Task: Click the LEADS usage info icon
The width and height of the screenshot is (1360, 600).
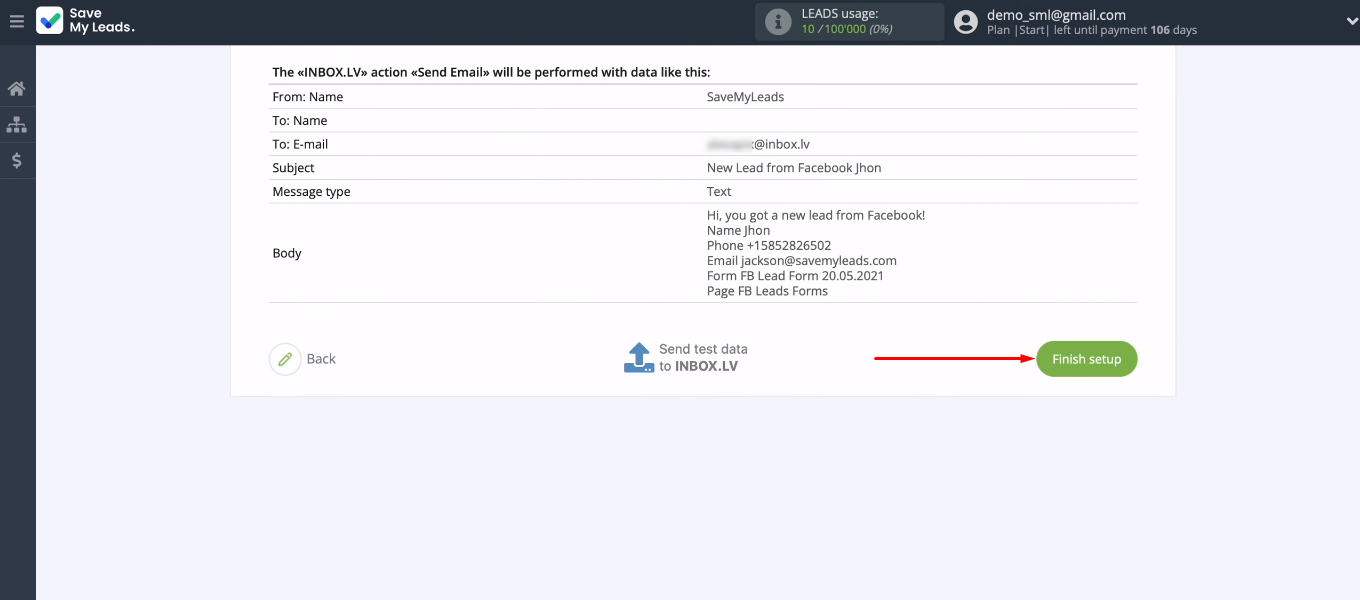Action: [x=778, y=22]
